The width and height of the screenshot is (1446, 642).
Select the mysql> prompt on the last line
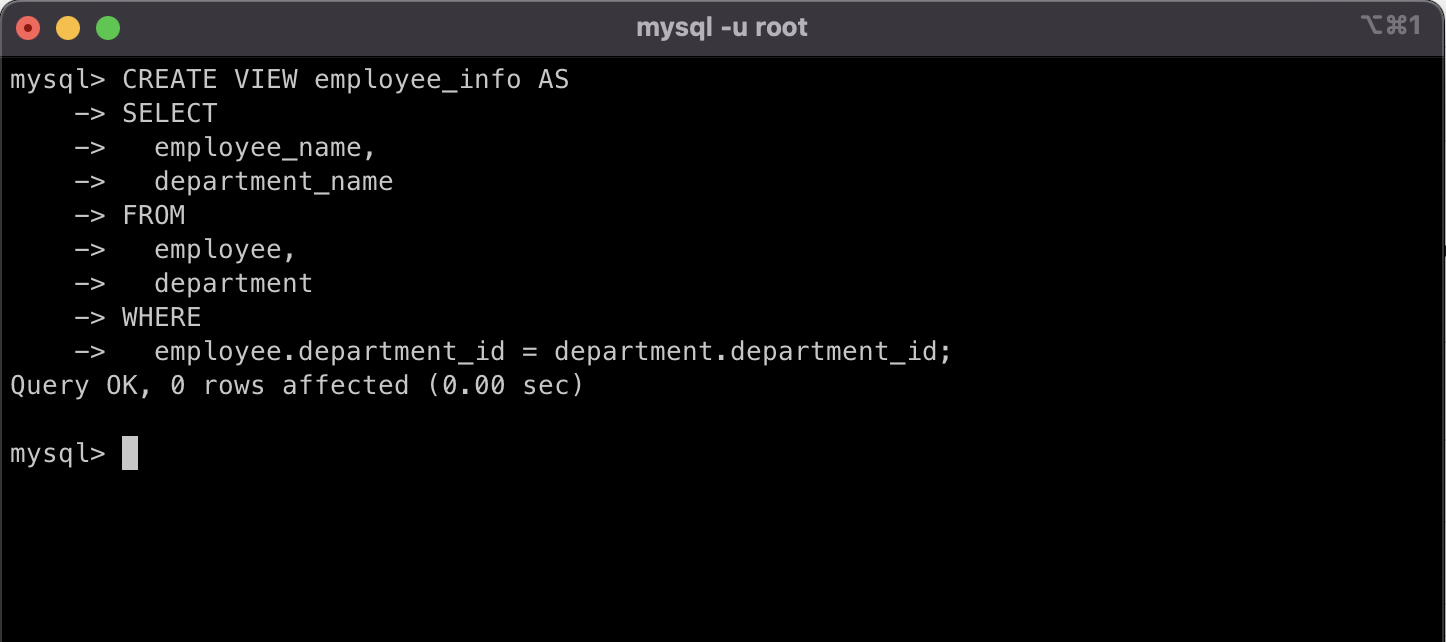(x=55, y=453)
